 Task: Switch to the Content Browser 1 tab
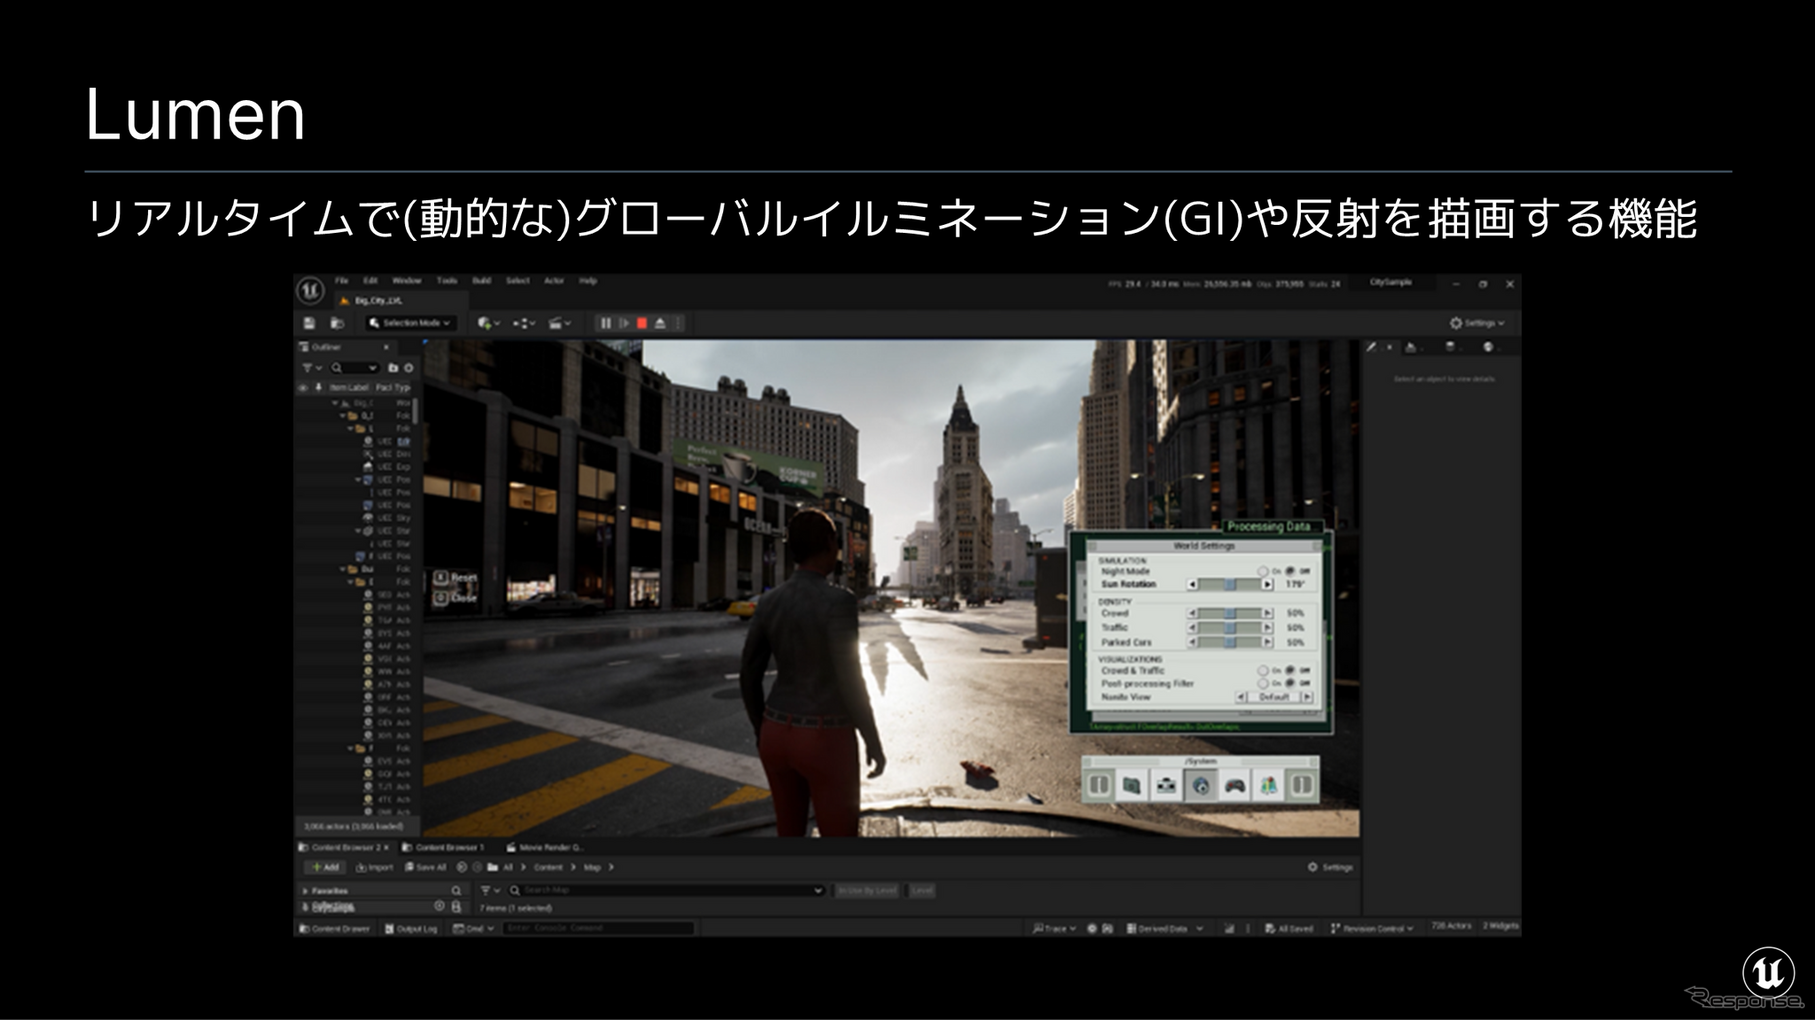pos(448,846)
